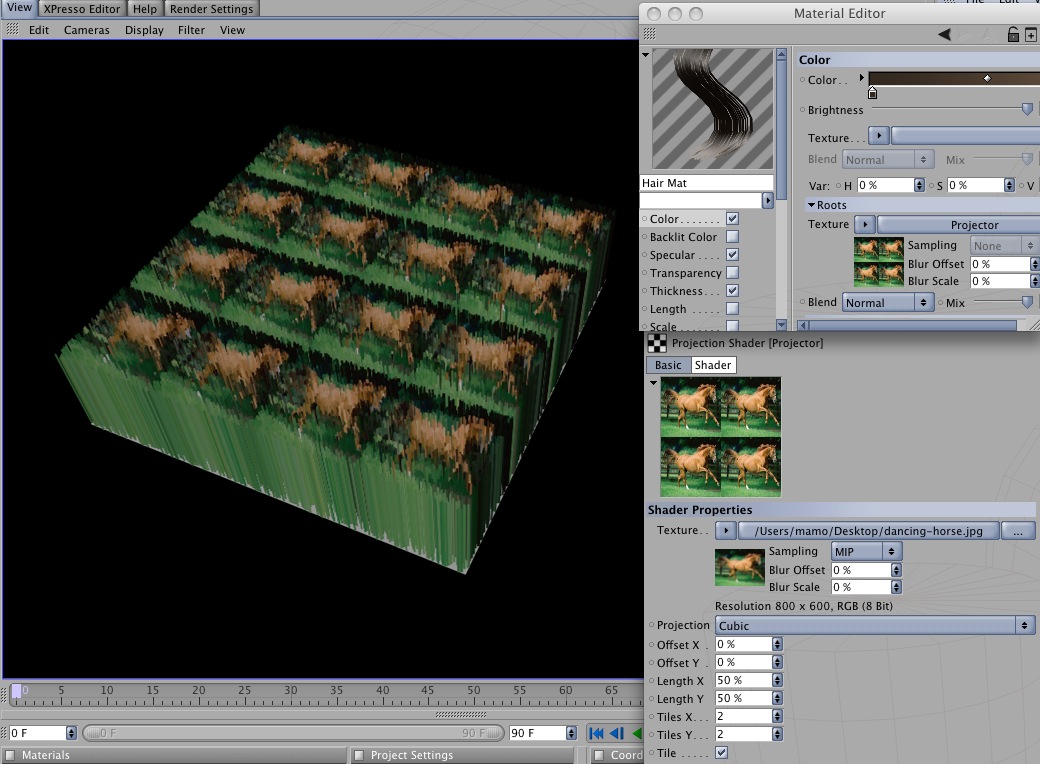Screen dimensions: 1040x764
Task: Go to start of animation
Action: pos(596,733)
